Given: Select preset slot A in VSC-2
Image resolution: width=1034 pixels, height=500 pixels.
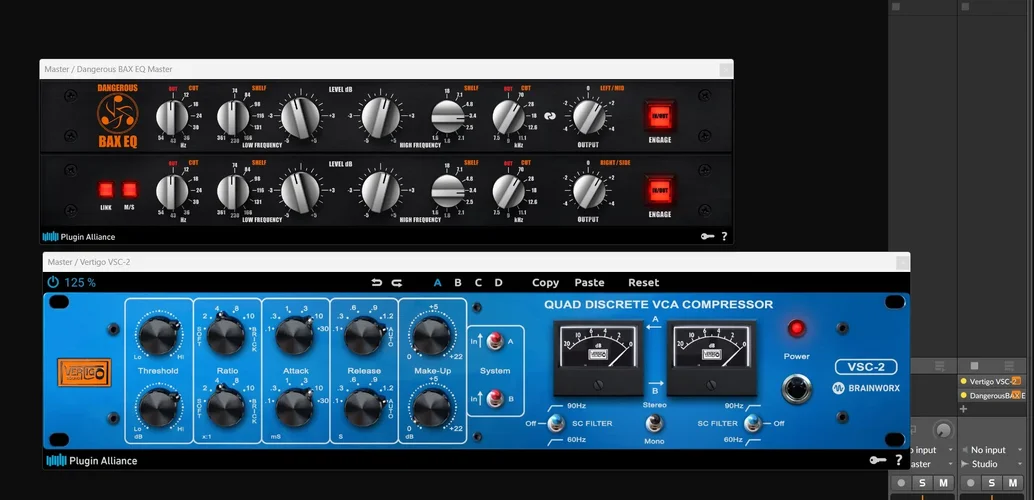Looking at the screenshot, I should tap(437, 282).
